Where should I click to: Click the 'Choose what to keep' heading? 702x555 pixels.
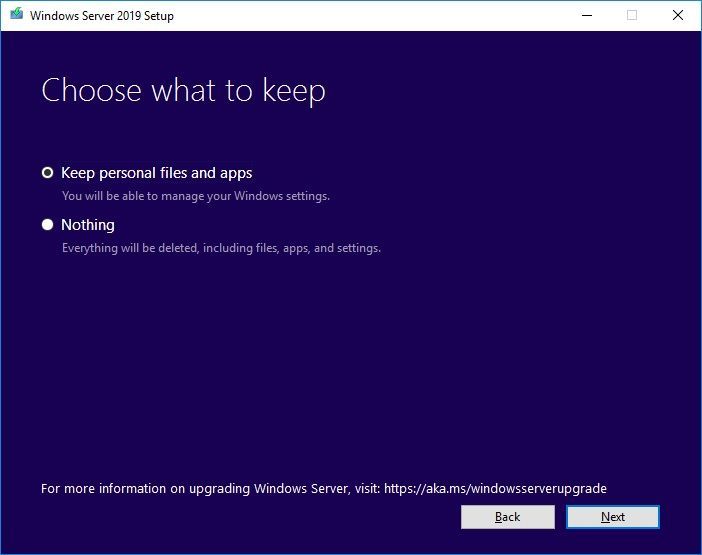(184, 91)
